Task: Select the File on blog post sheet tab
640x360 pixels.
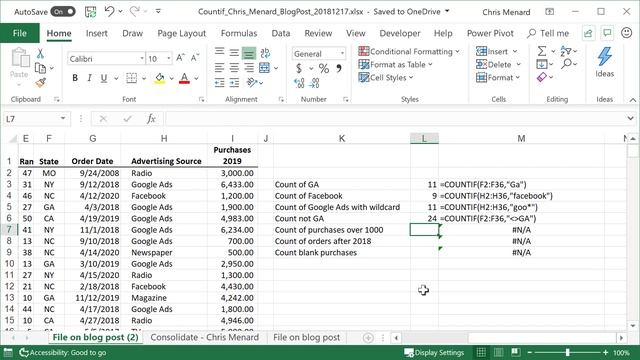Action: pyautogui.click(x=307, y=338)
